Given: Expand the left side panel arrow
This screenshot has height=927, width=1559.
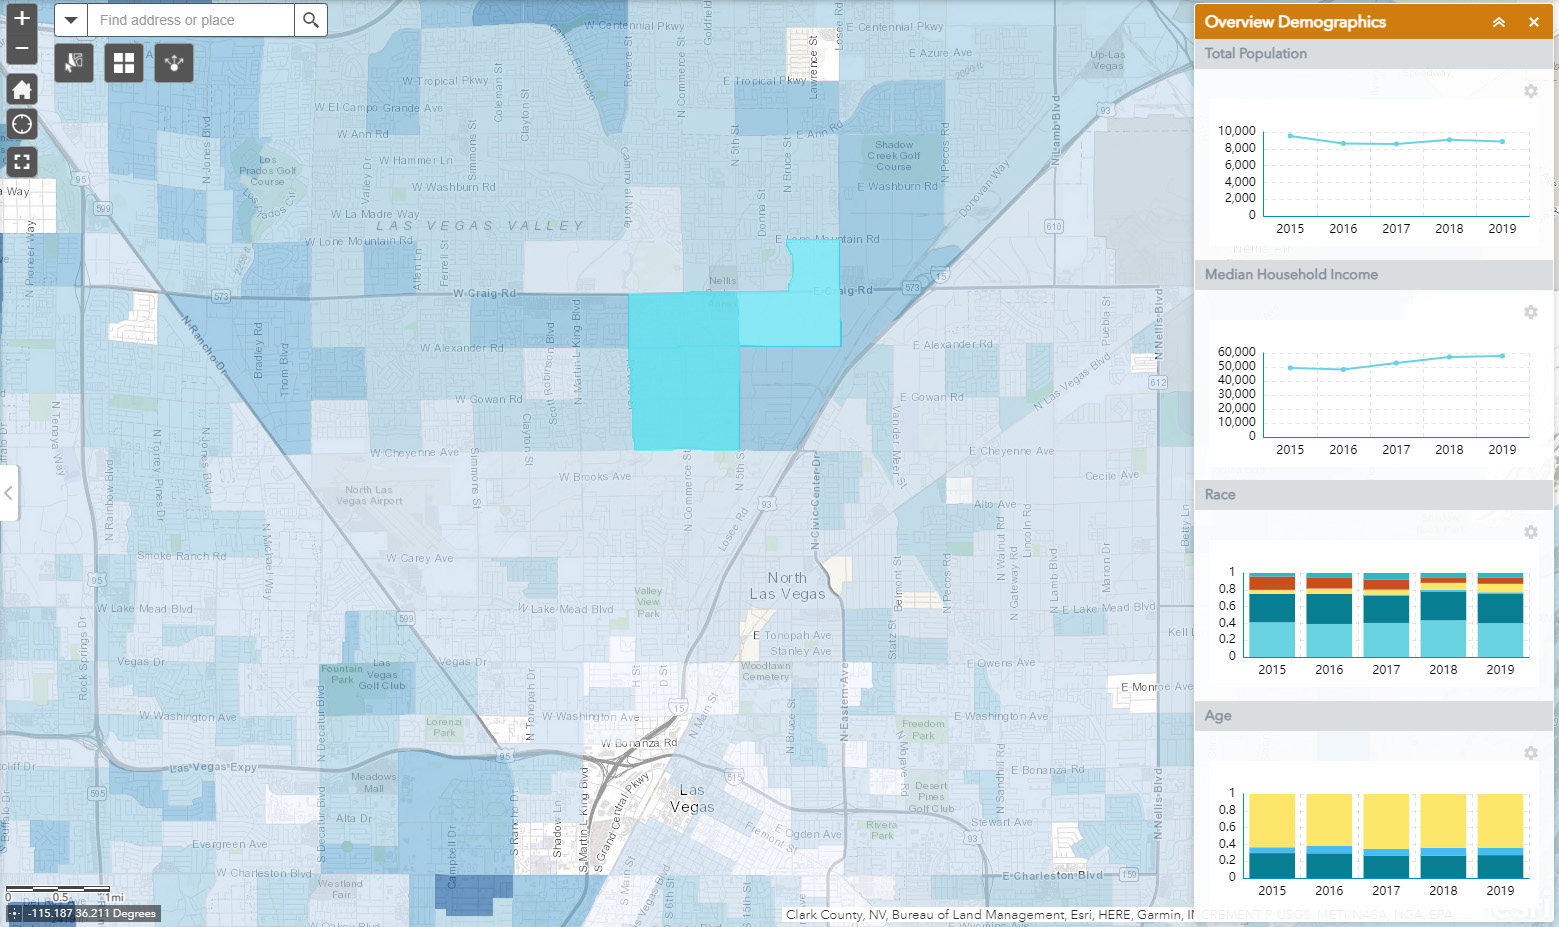Looking at the screenshot, I should [x=9, y=492].
